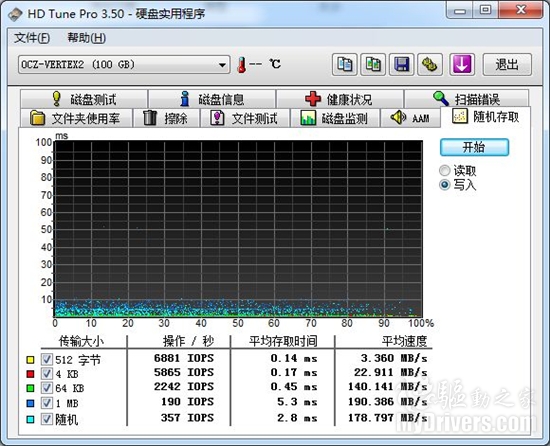Click the 190 IOPS value
The image size is (550, 446).
pyautogui.click(x=187, y=401)
